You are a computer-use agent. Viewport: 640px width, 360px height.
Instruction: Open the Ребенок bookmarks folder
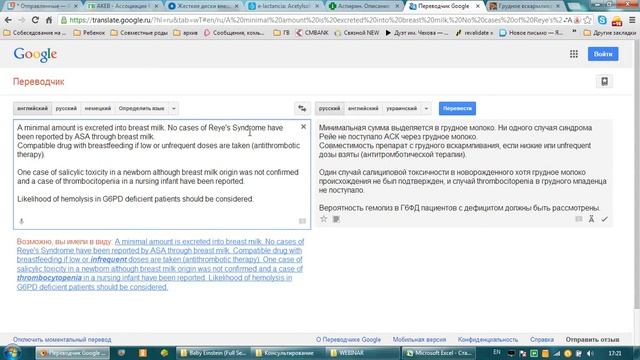pyautogui.click(x=89, y=33)
